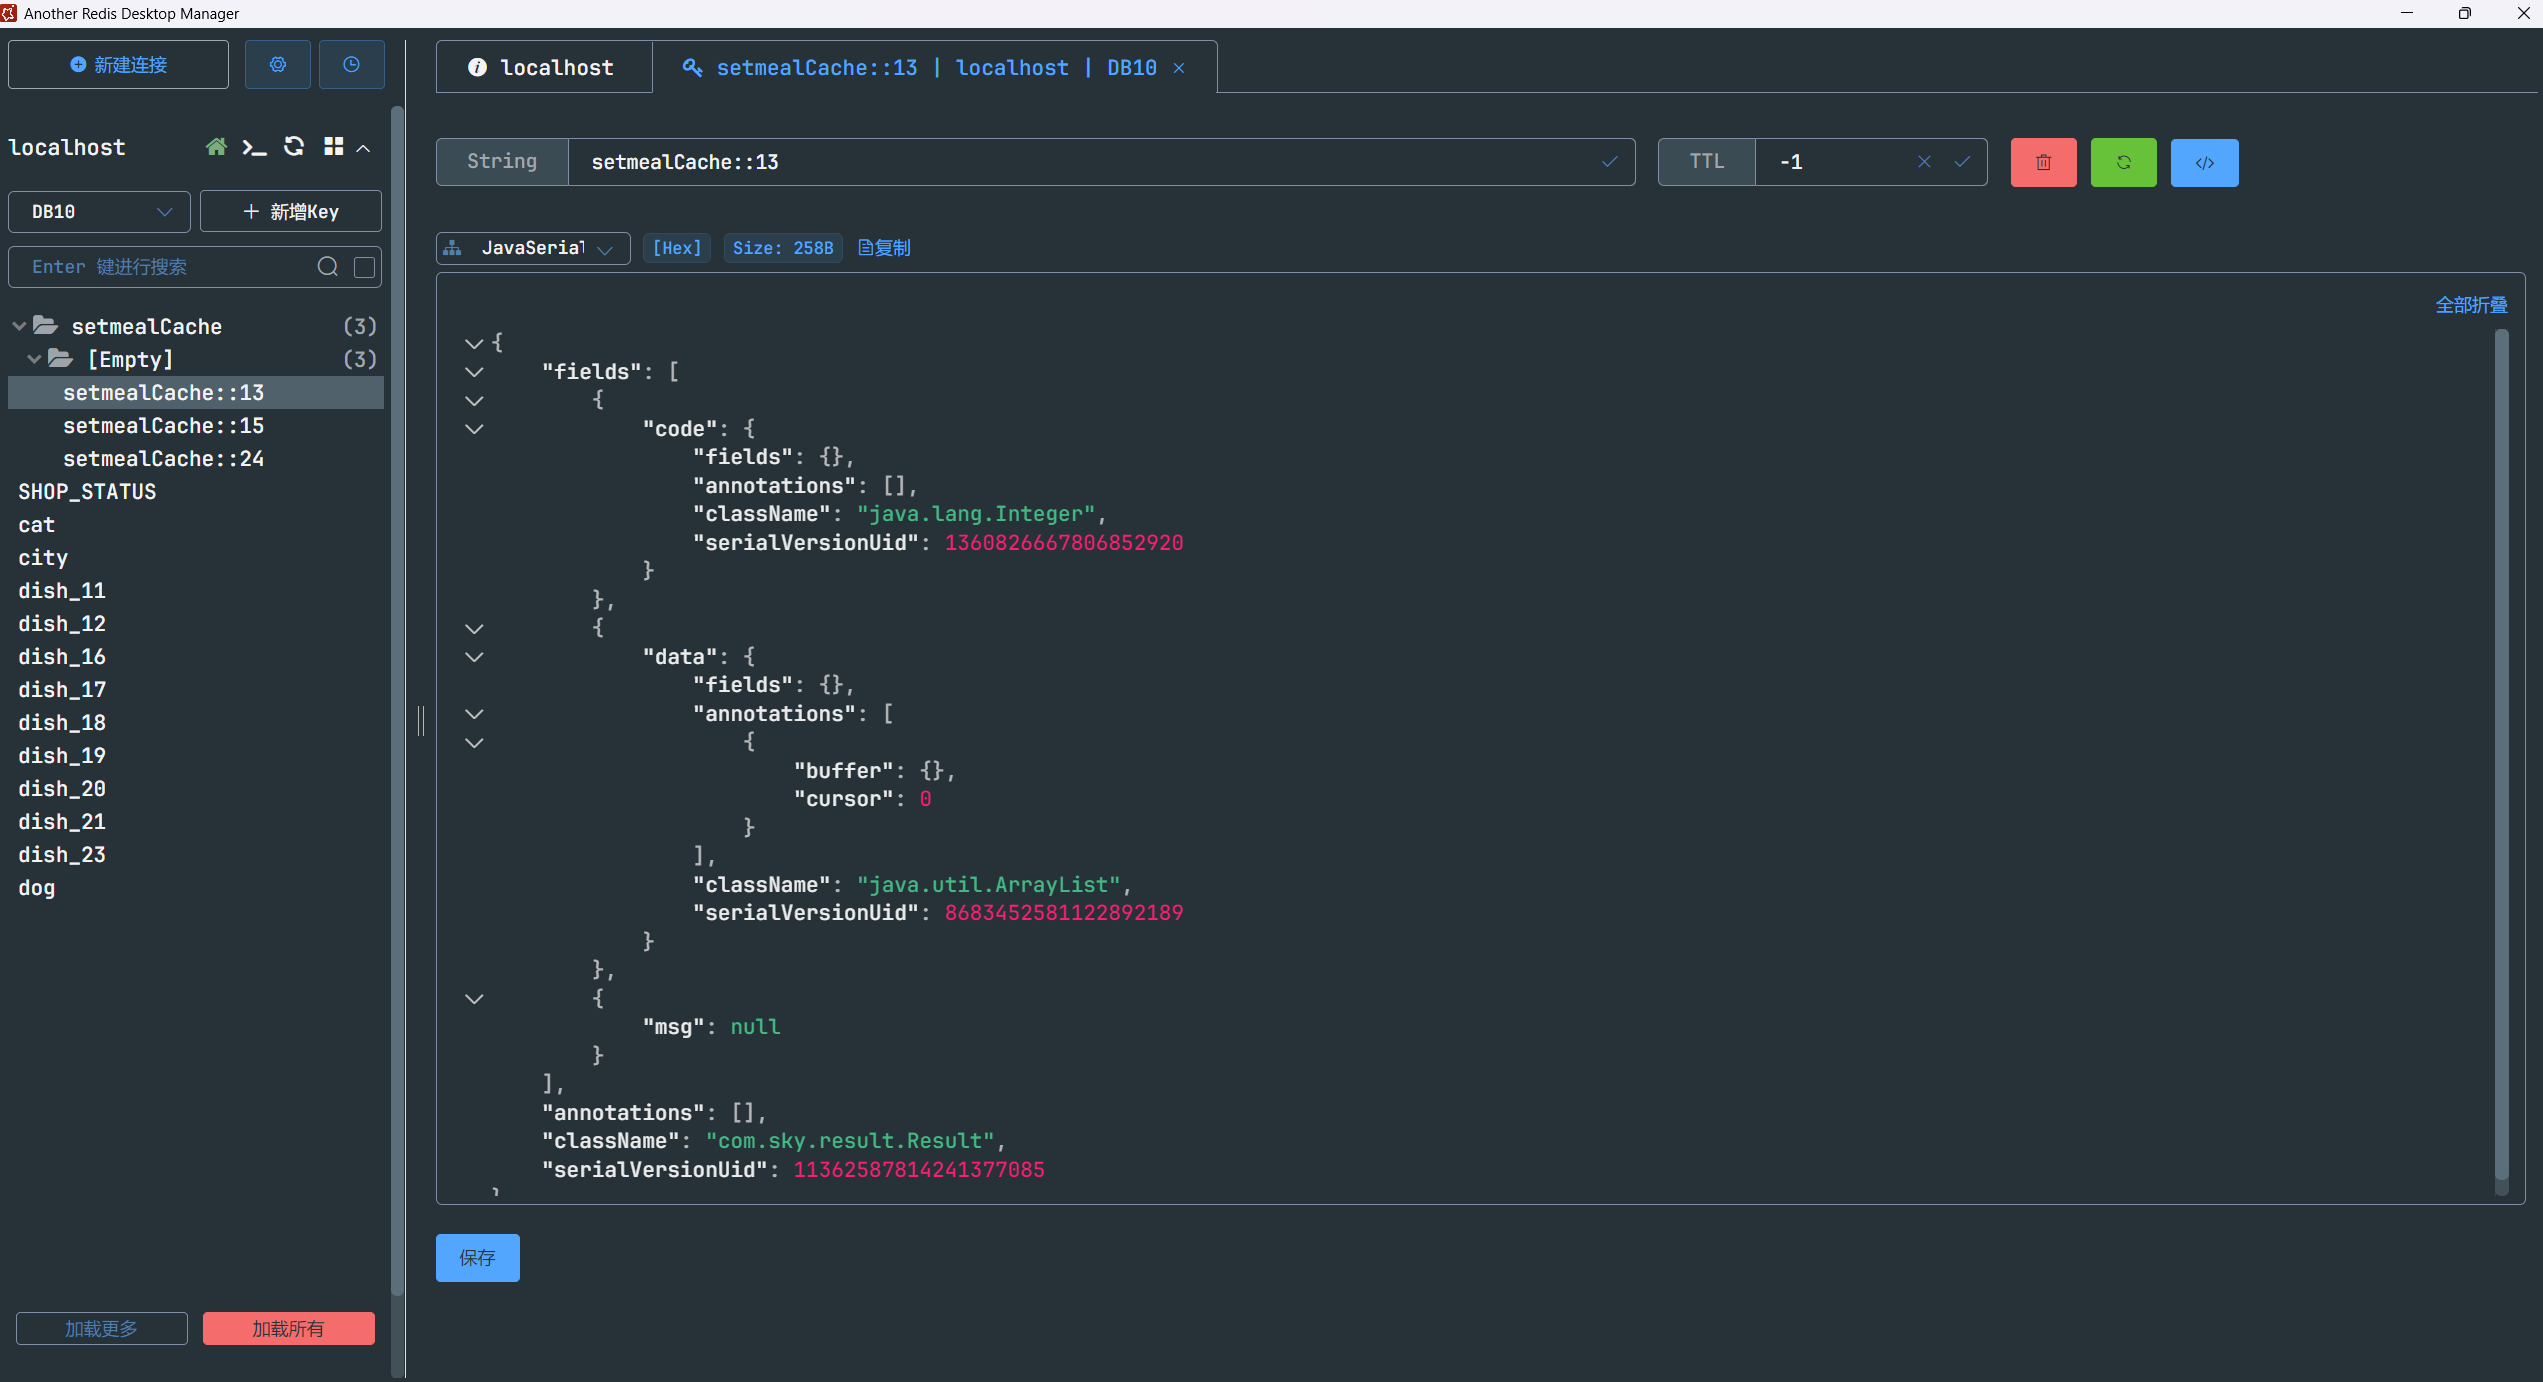Click the 复制 copy link
Screen dimensions: 2543x1382
pyautogui.click(x=885, y=248)
